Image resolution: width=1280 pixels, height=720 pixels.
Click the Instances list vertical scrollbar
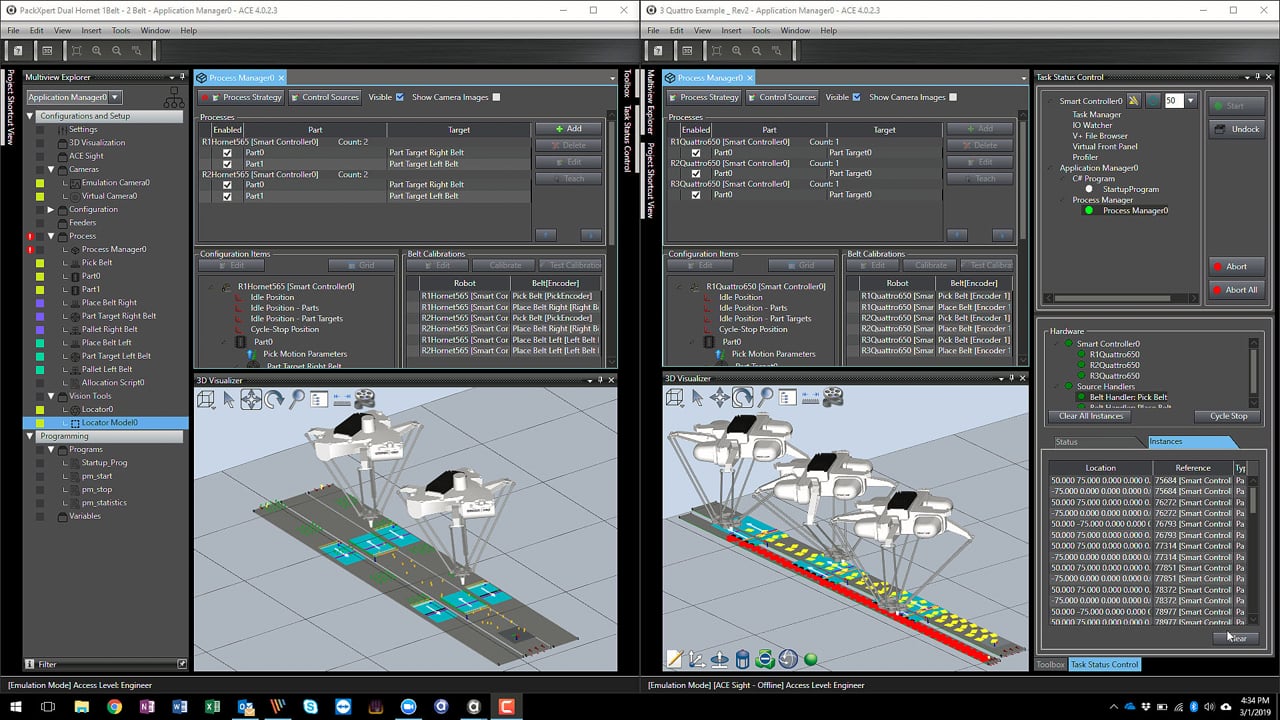pyautogui.click(x=1254, y=500)
